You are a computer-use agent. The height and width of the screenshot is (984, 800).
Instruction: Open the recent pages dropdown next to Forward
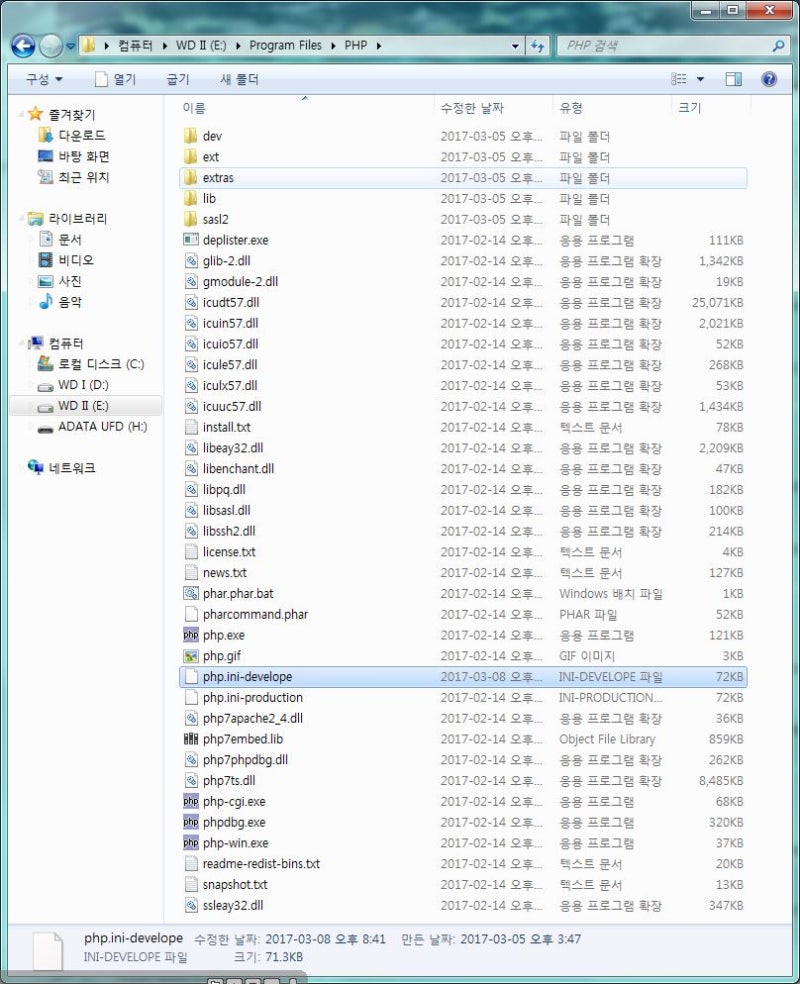(x=70, y=46)
